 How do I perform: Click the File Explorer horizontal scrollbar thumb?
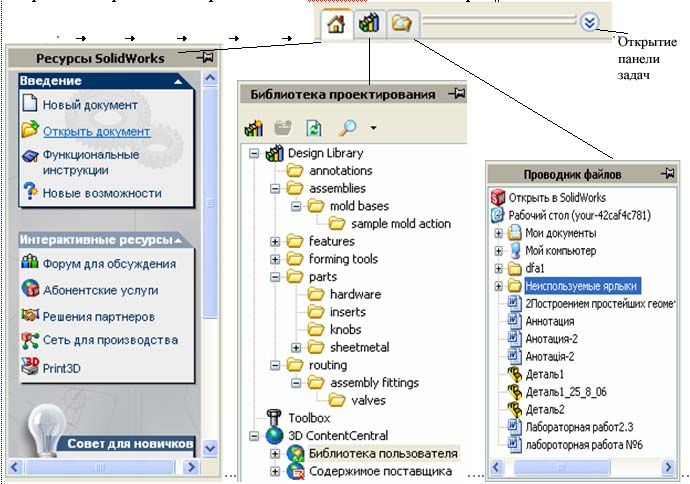[562, 467]
